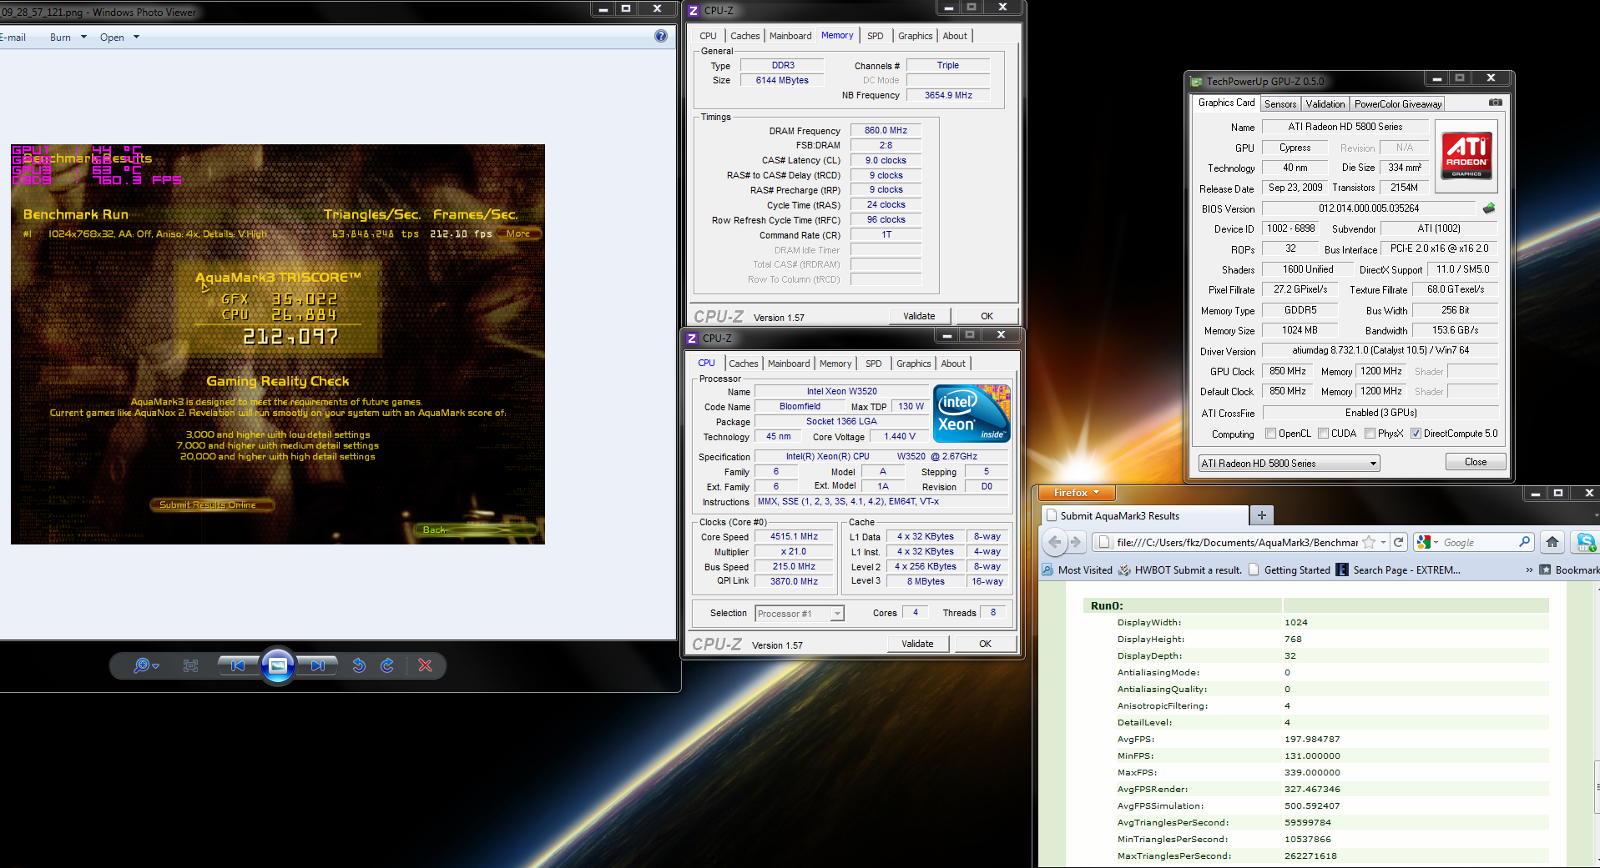Click Google search engine logo
1600x868 pixels.
1424,542
